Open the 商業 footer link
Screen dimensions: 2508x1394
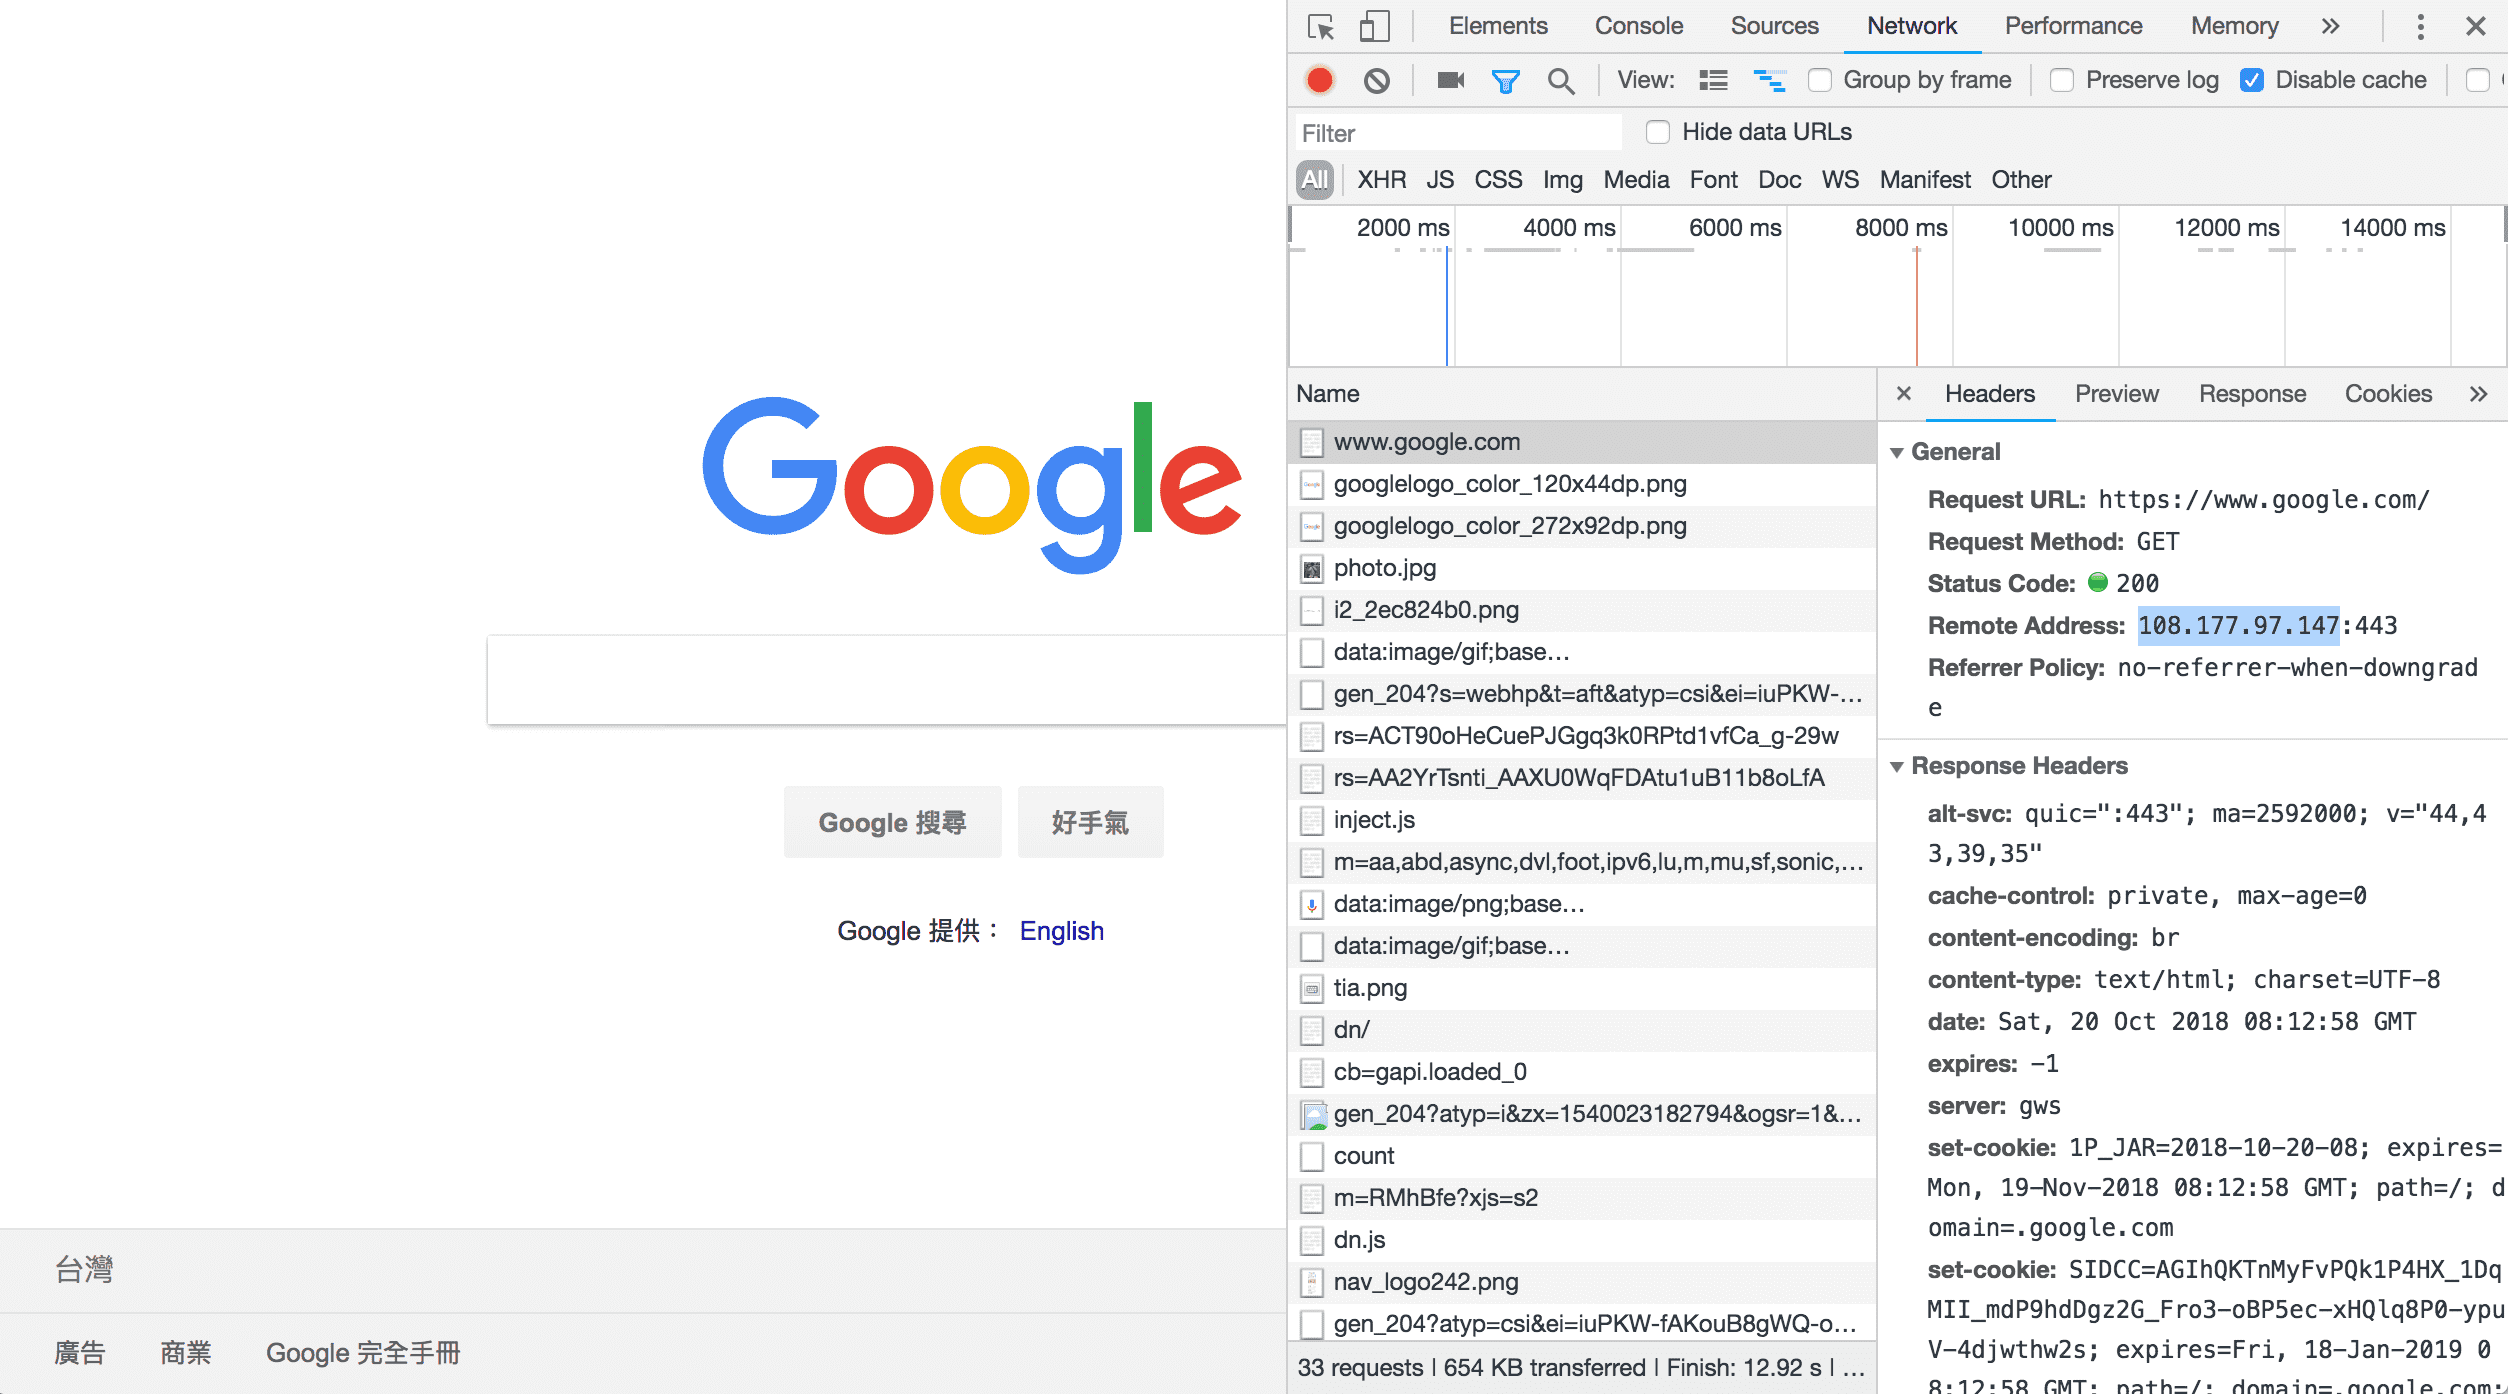[186, 1353]
